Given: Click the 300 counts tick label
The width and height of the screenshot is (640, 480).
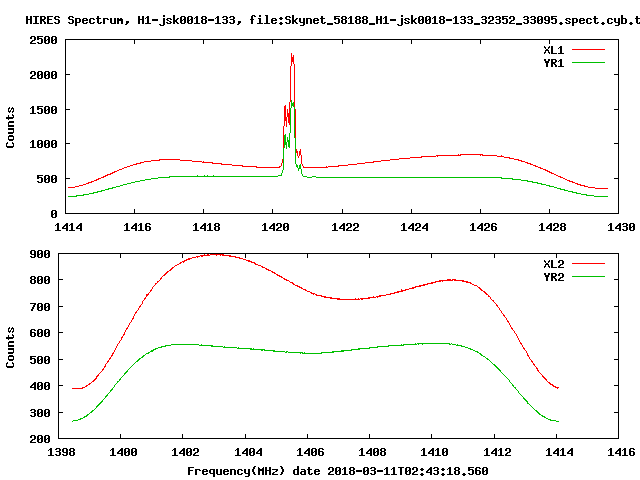Looking at the screenshot, I should pos(40,413).
